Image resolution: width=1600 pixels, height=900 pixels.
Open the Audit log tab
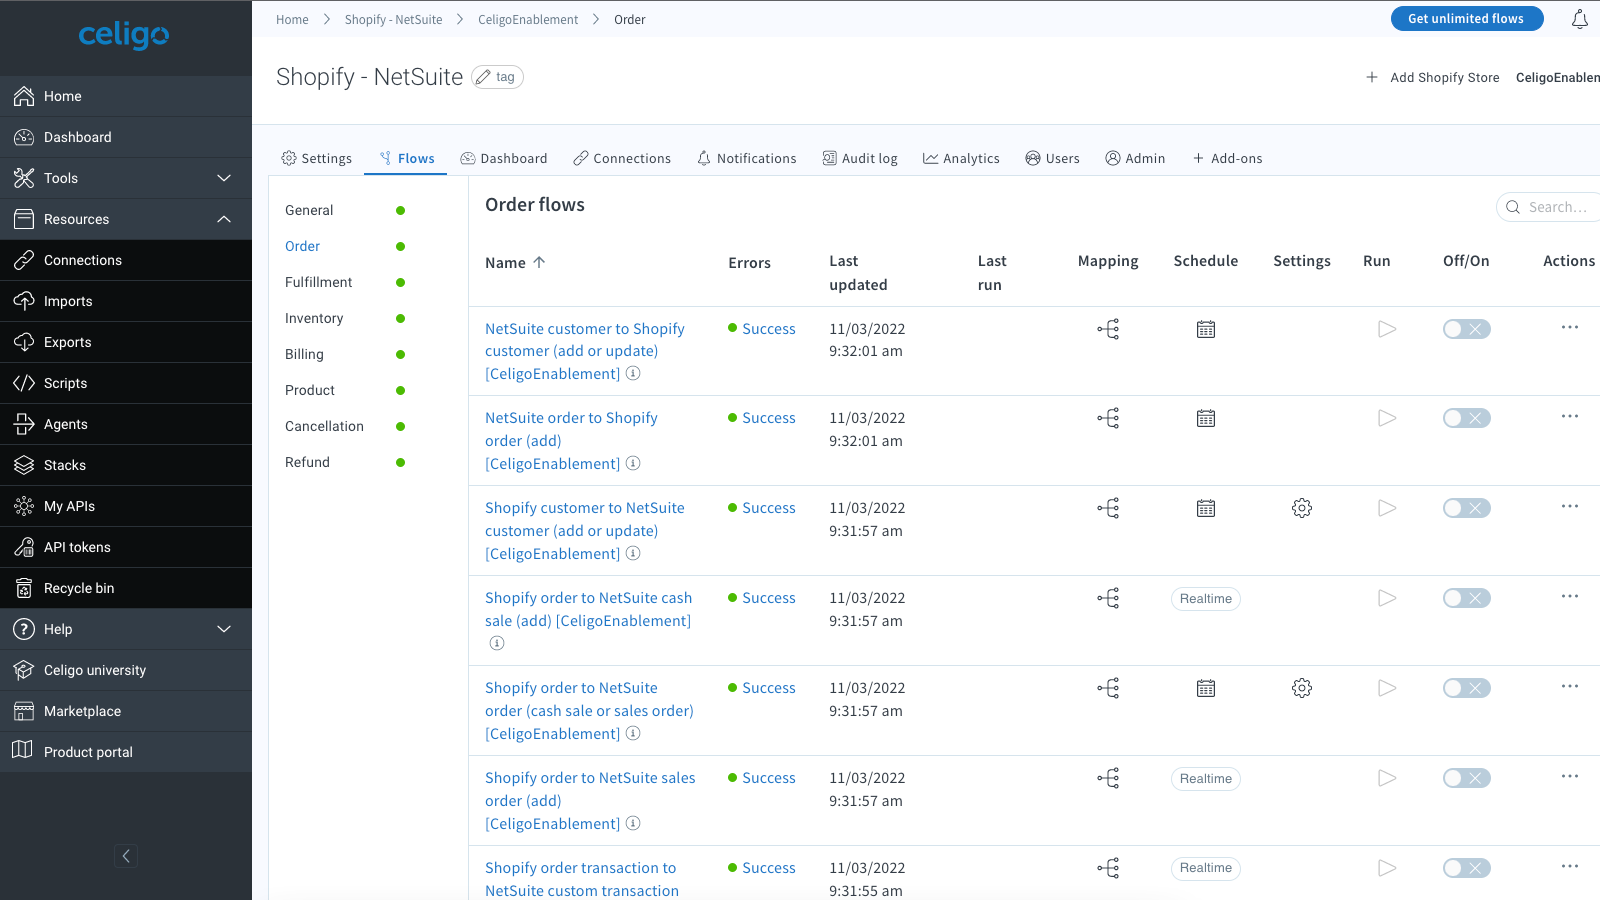[x=860, y=158]
